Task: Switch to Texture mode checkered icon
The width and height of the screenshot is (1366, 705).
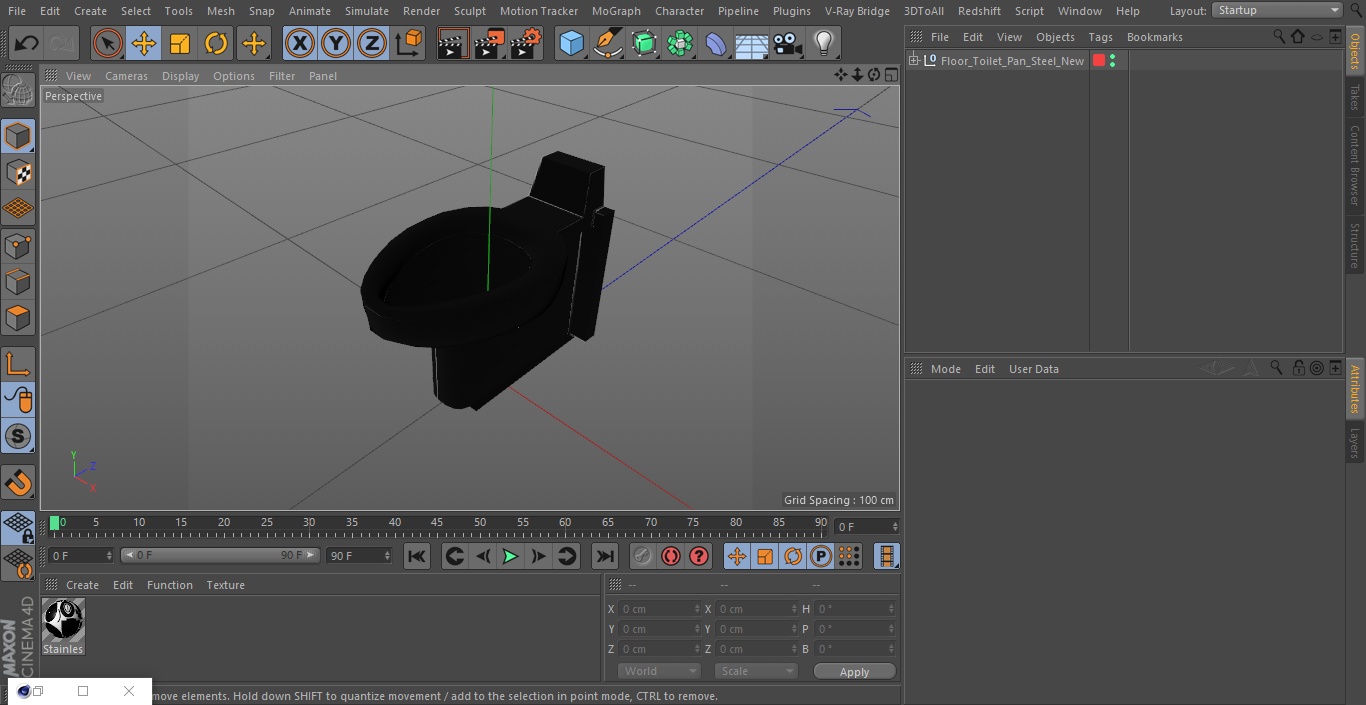Action: [18, 173]
